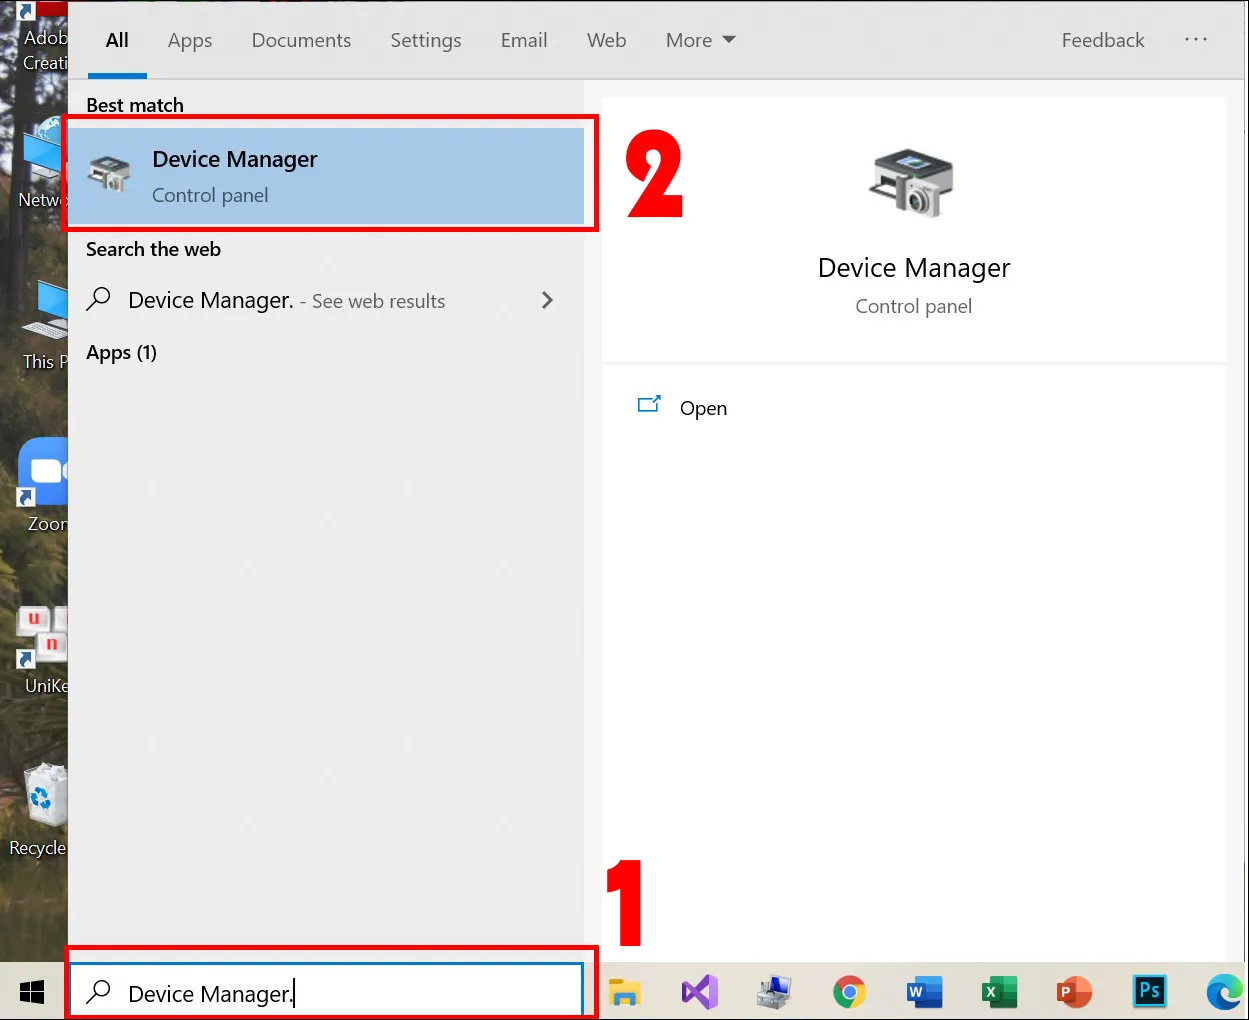Launch UniKey from the desktop
The image size is (1249, 1020).
click(x=40, y=633)
